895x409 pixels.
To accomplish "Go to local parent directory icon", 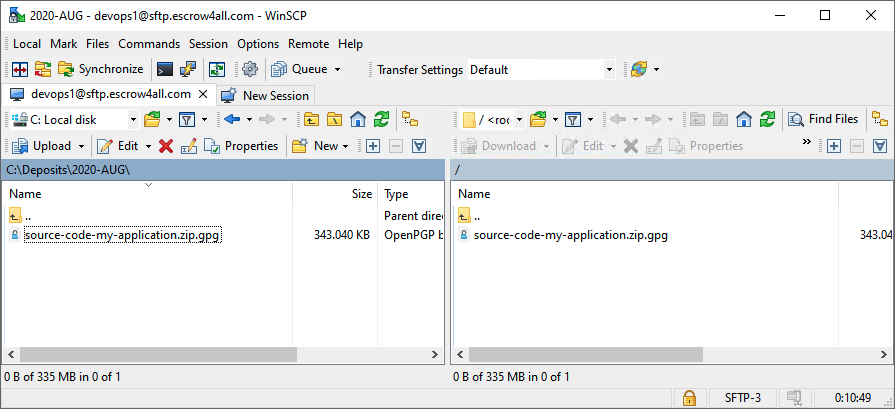I will tap(311, 119).
